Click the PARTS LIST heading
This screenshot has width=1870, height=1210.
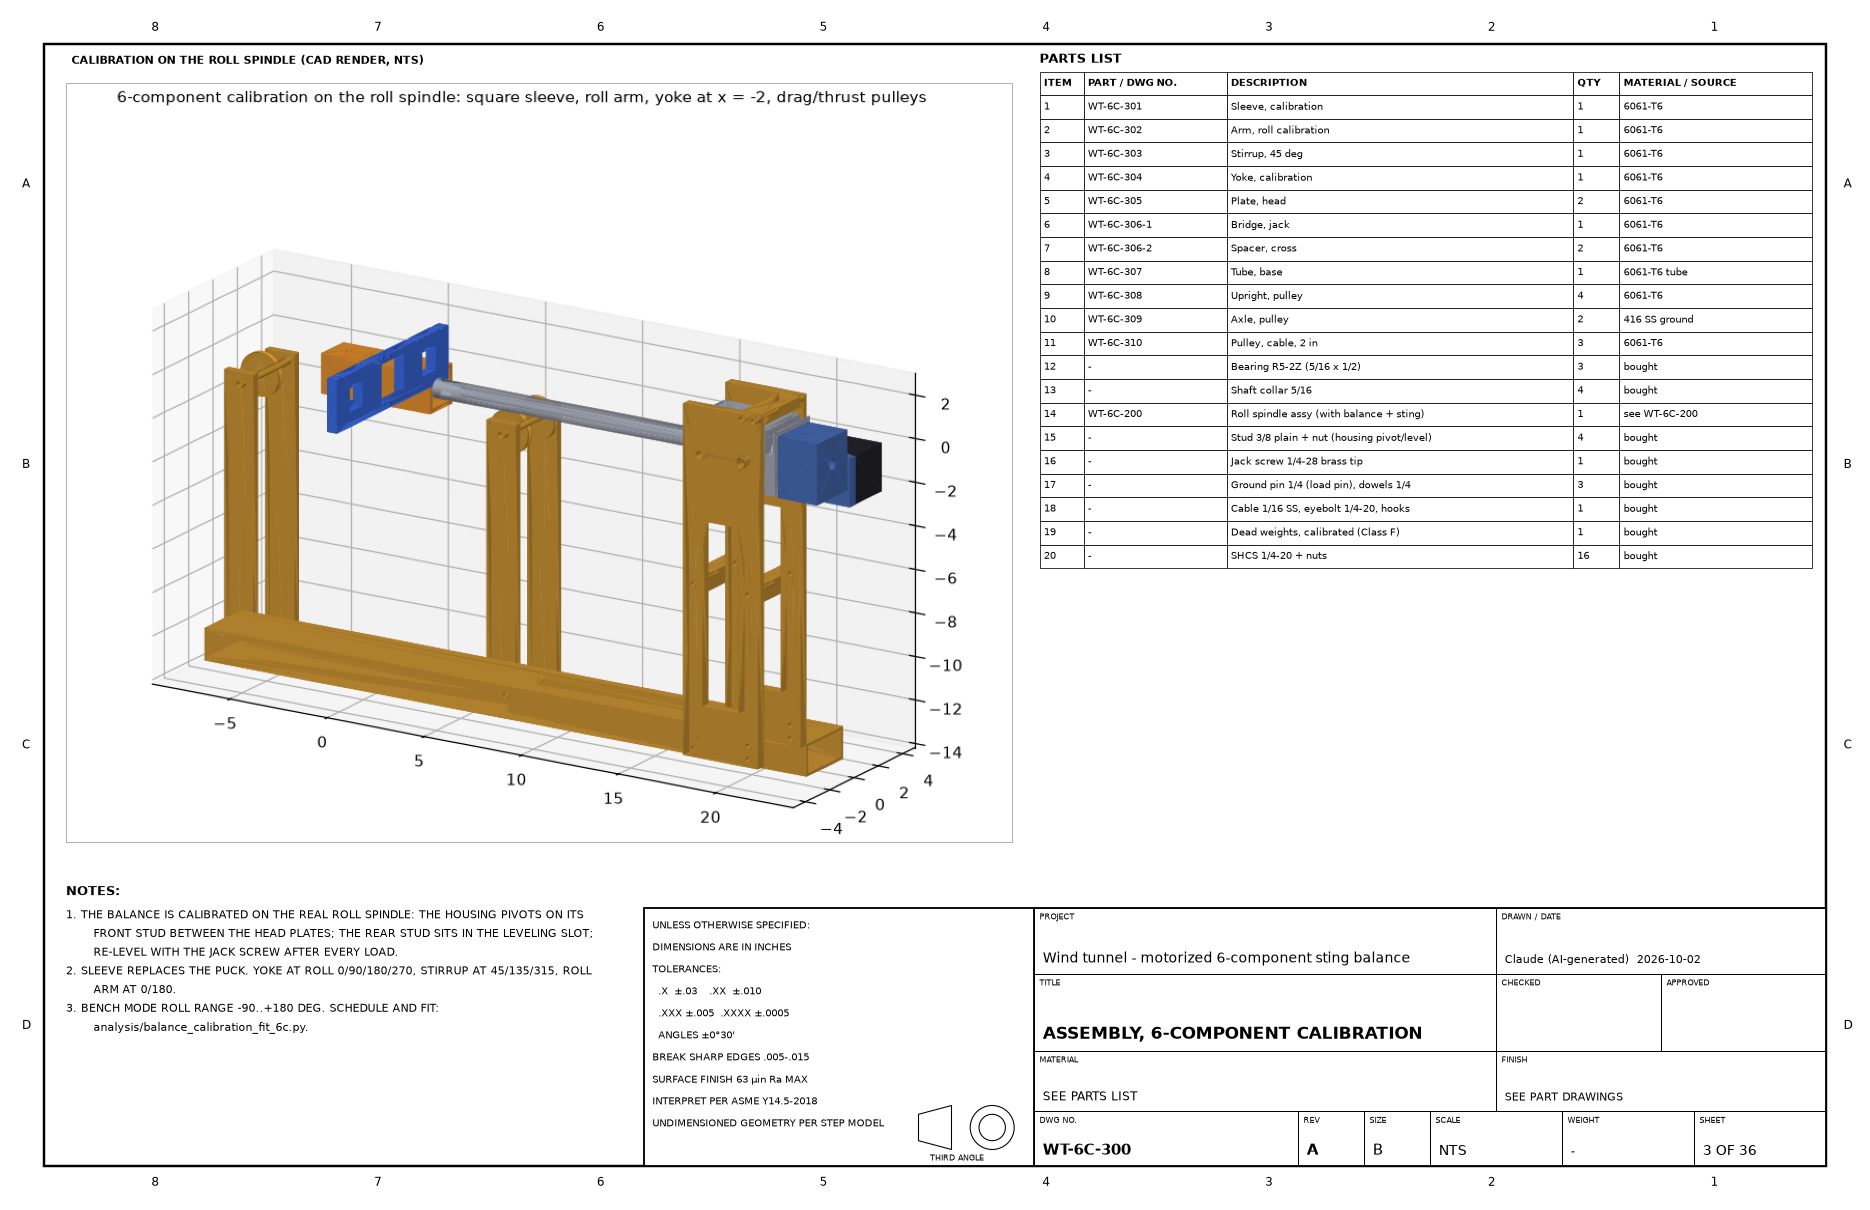click(x=1080, y=59)
